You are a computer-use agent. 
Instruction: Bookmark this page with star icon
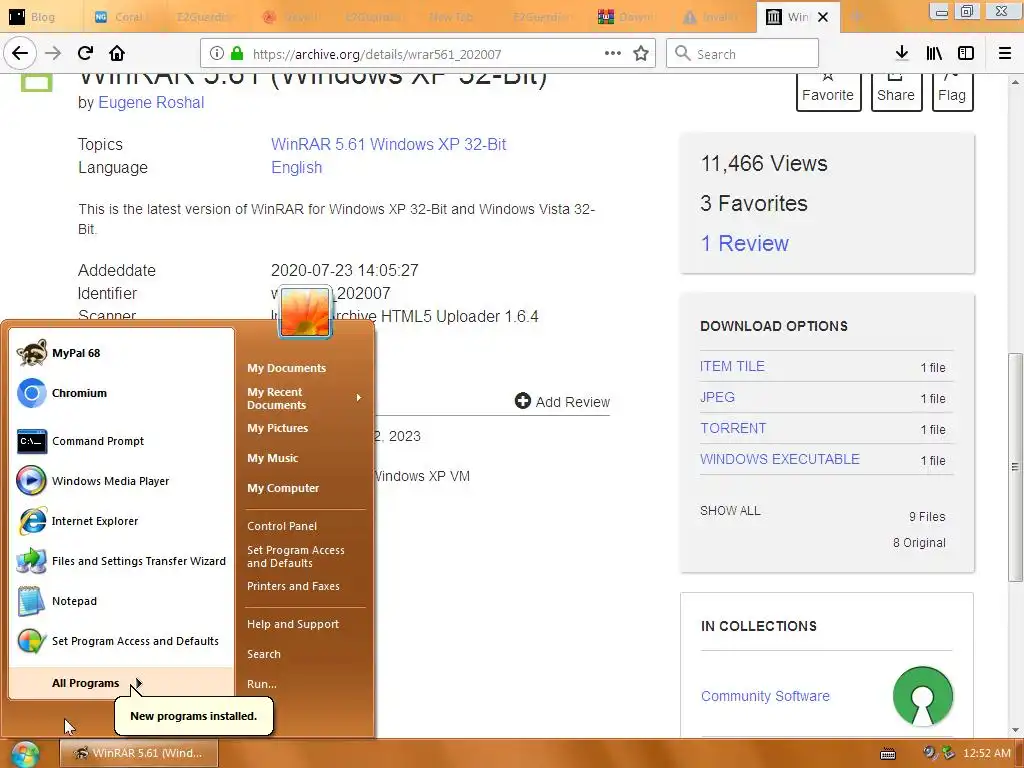641,54
